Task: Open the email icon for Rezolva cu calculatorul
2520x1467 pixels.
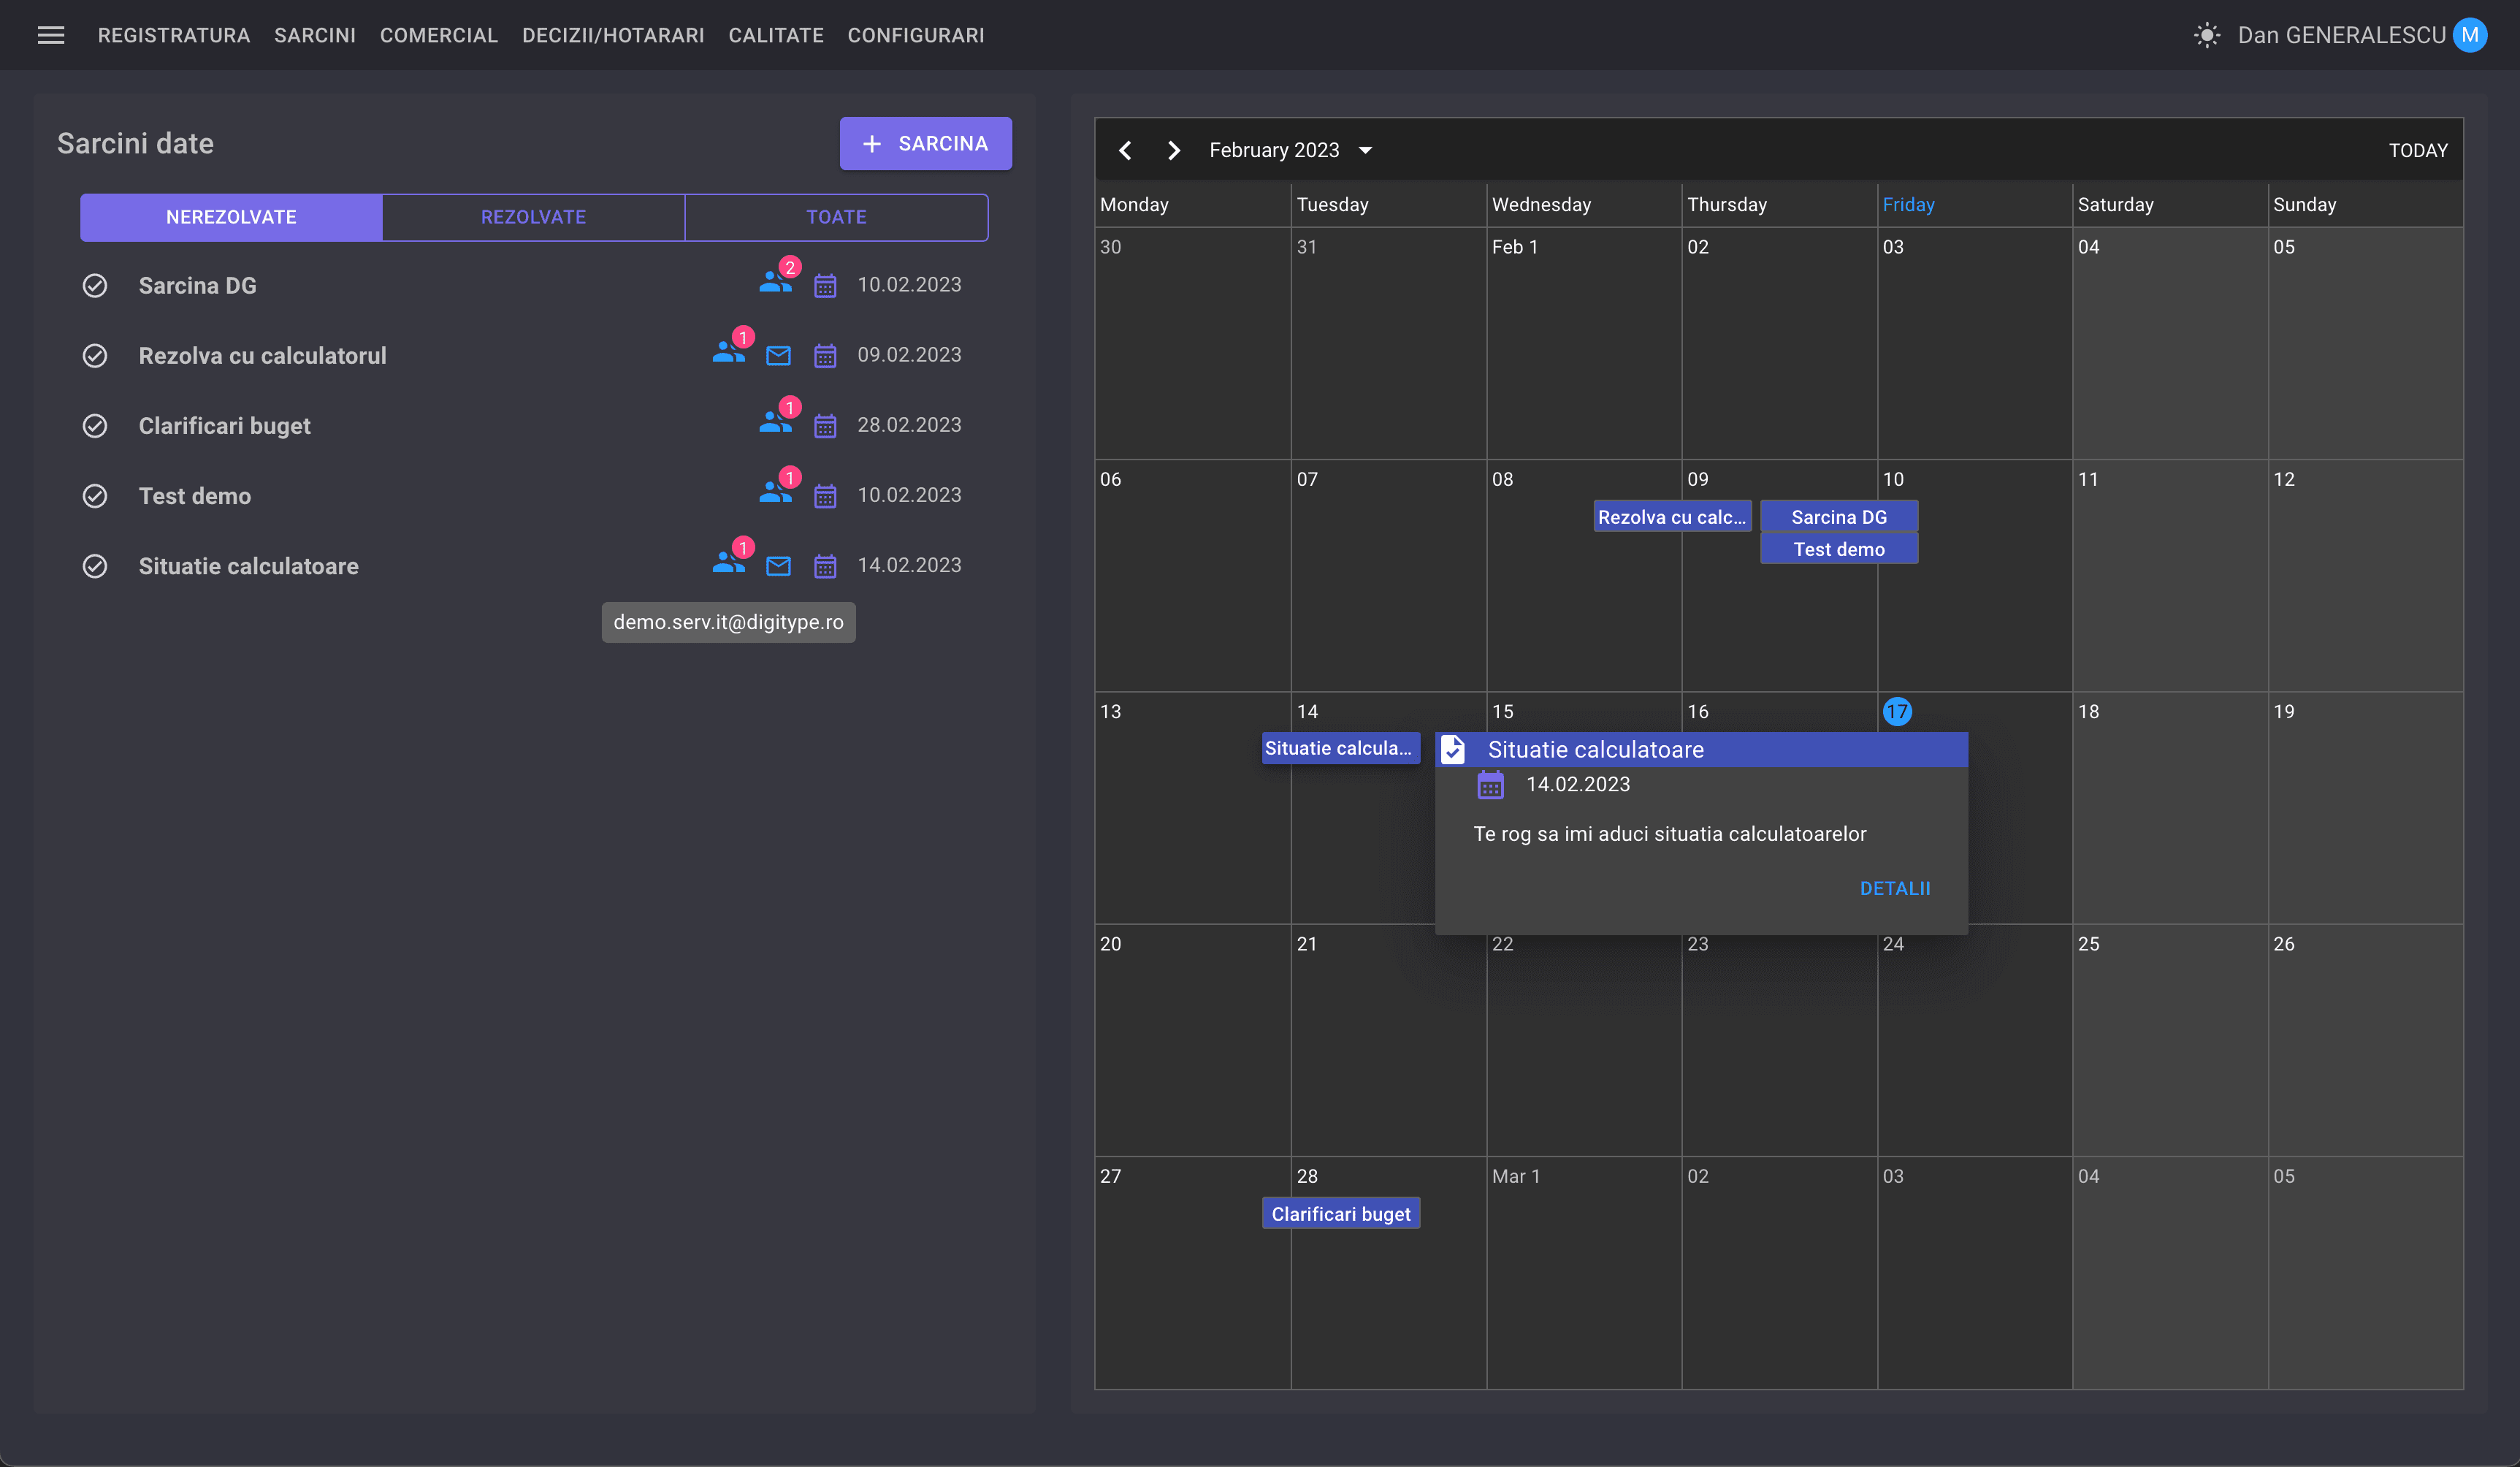Action: click(x=778, y=355)
